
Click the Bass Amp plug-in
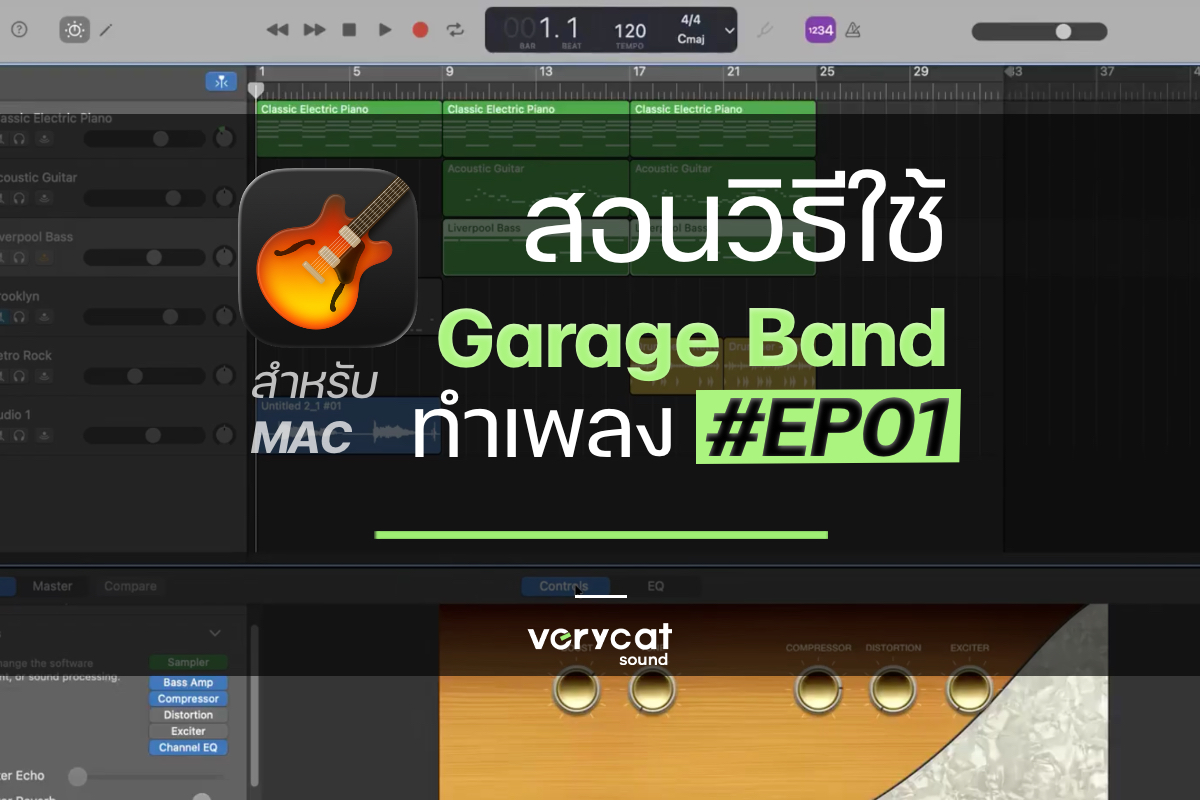tap(188, 683)
